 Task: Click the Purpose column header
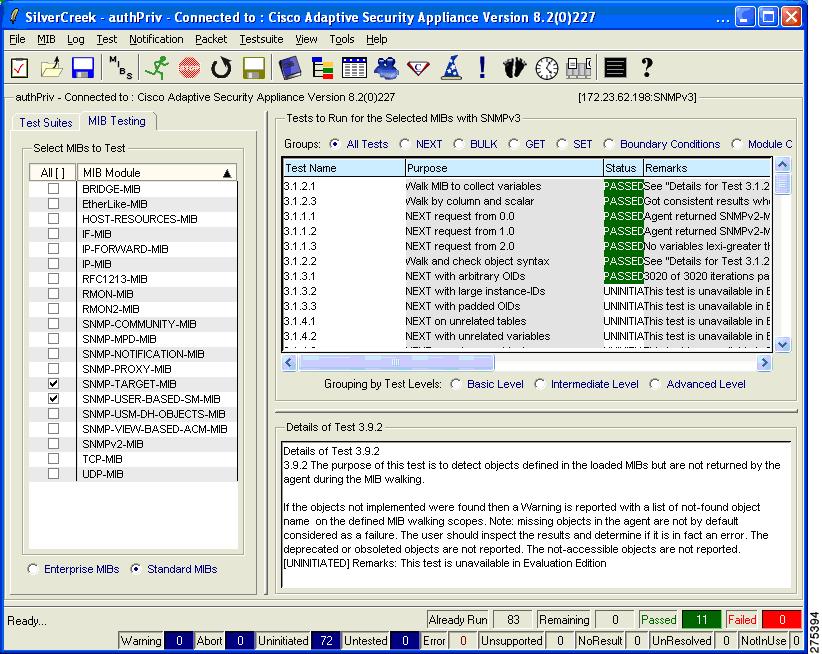[x=504, y=168]
